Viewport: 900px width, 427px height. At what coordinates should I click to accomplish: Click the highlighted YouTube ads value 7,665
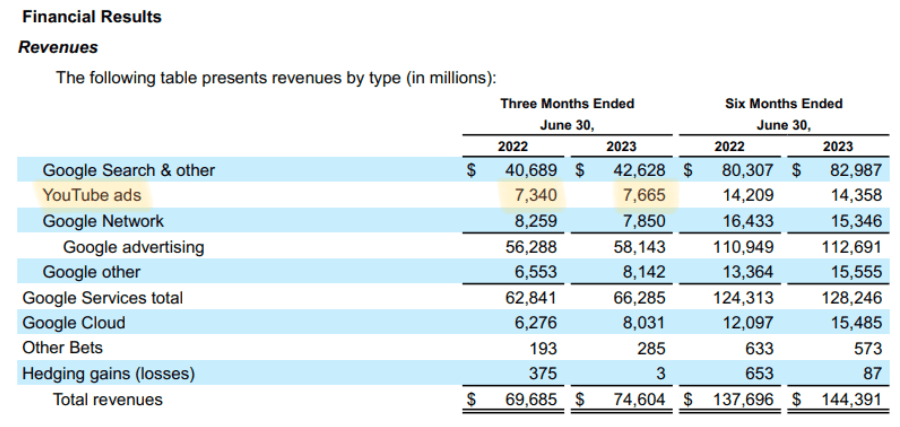(x=643, y=196)
